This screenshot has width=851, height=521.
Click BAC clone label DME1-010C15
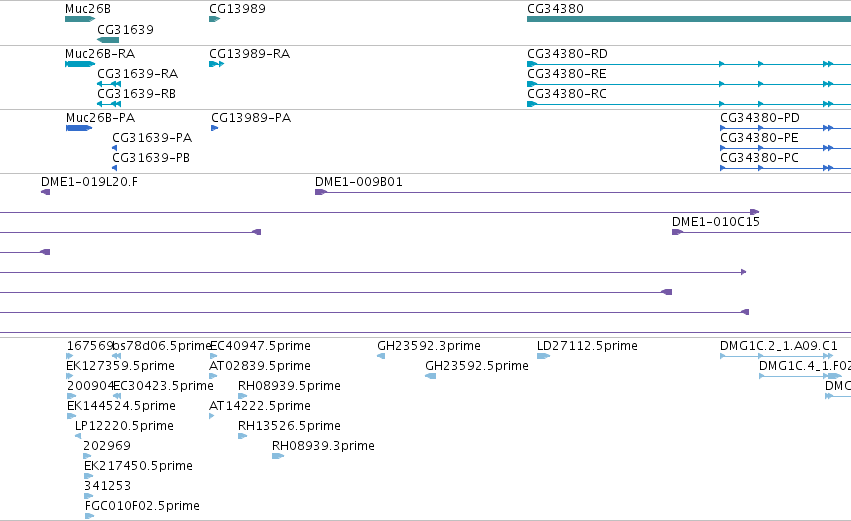coord(716,221)
